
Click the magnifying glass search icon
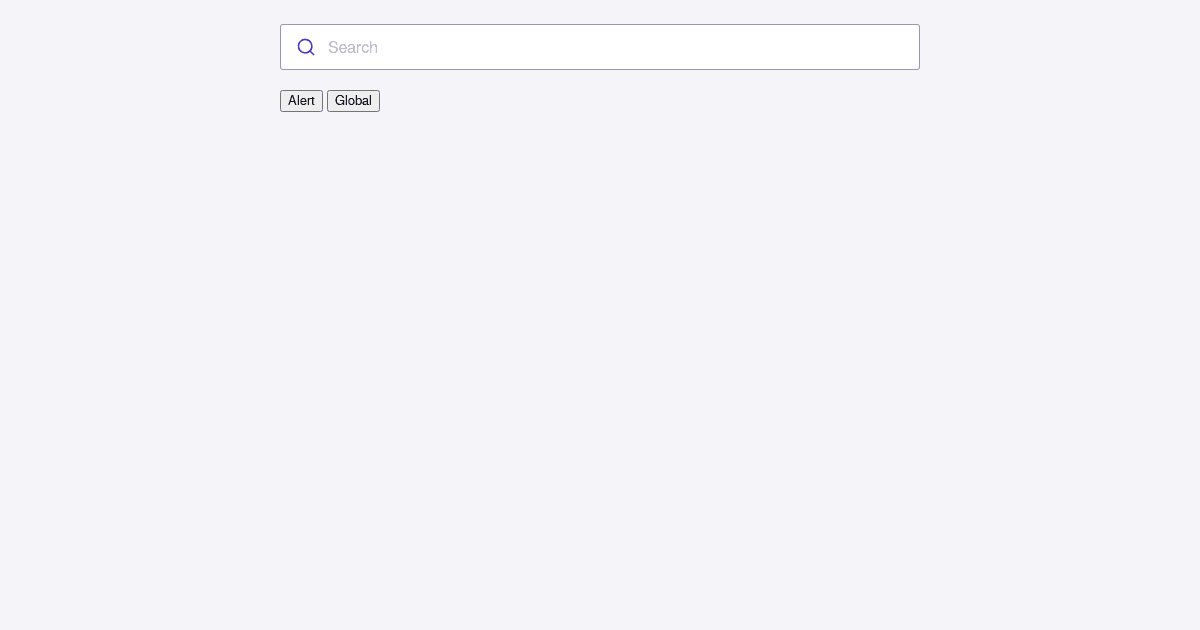[x=306, y=47]
